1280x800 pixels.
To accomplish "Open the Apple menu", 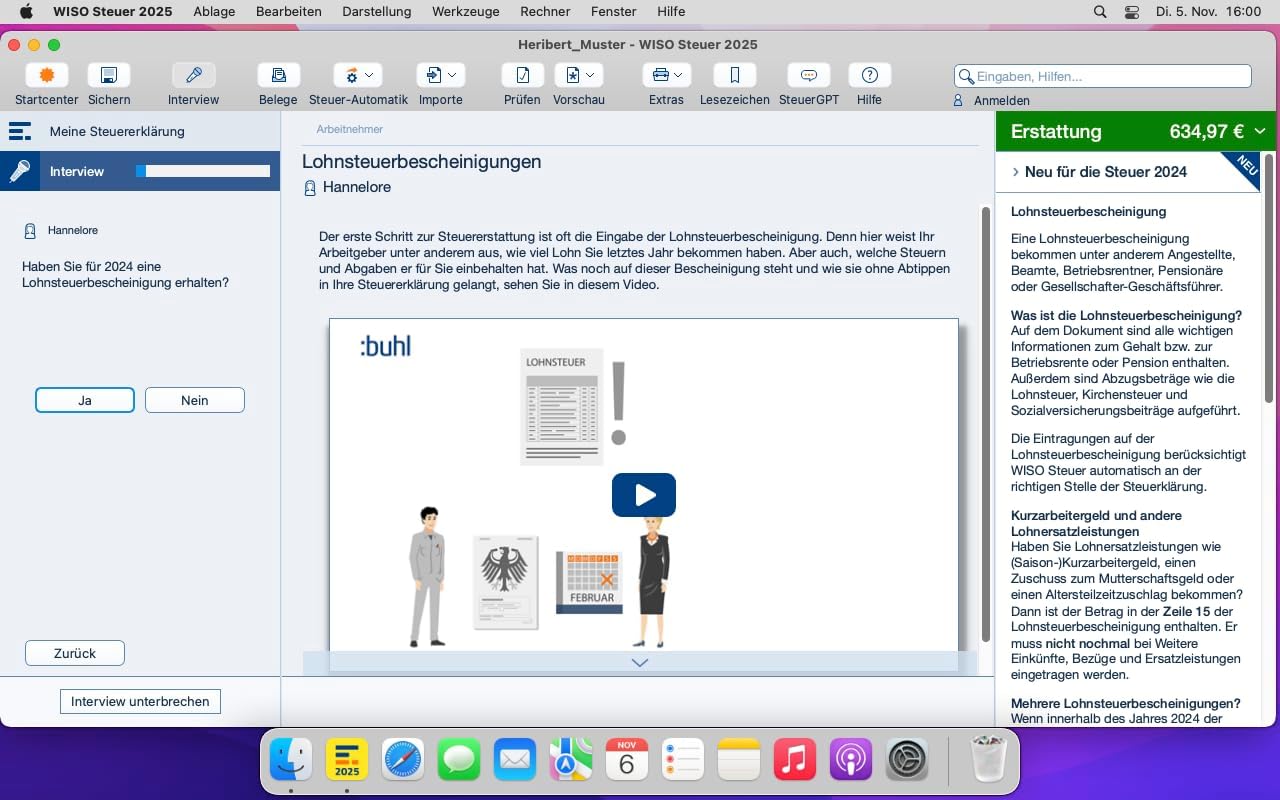I will 26,12.
